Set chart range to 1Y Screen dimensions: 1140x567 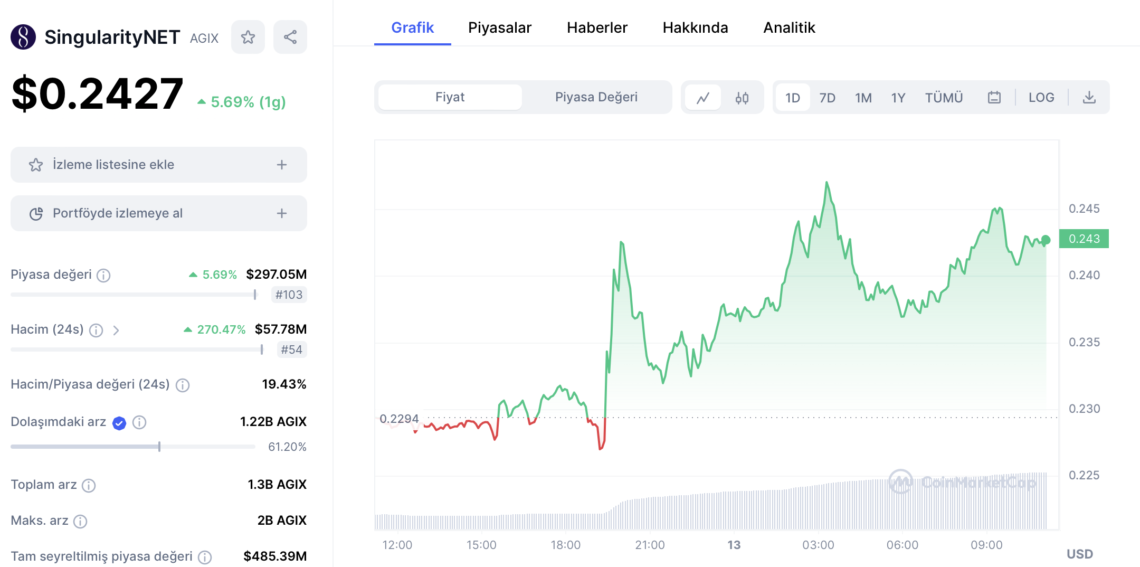[x=898, y=97]
